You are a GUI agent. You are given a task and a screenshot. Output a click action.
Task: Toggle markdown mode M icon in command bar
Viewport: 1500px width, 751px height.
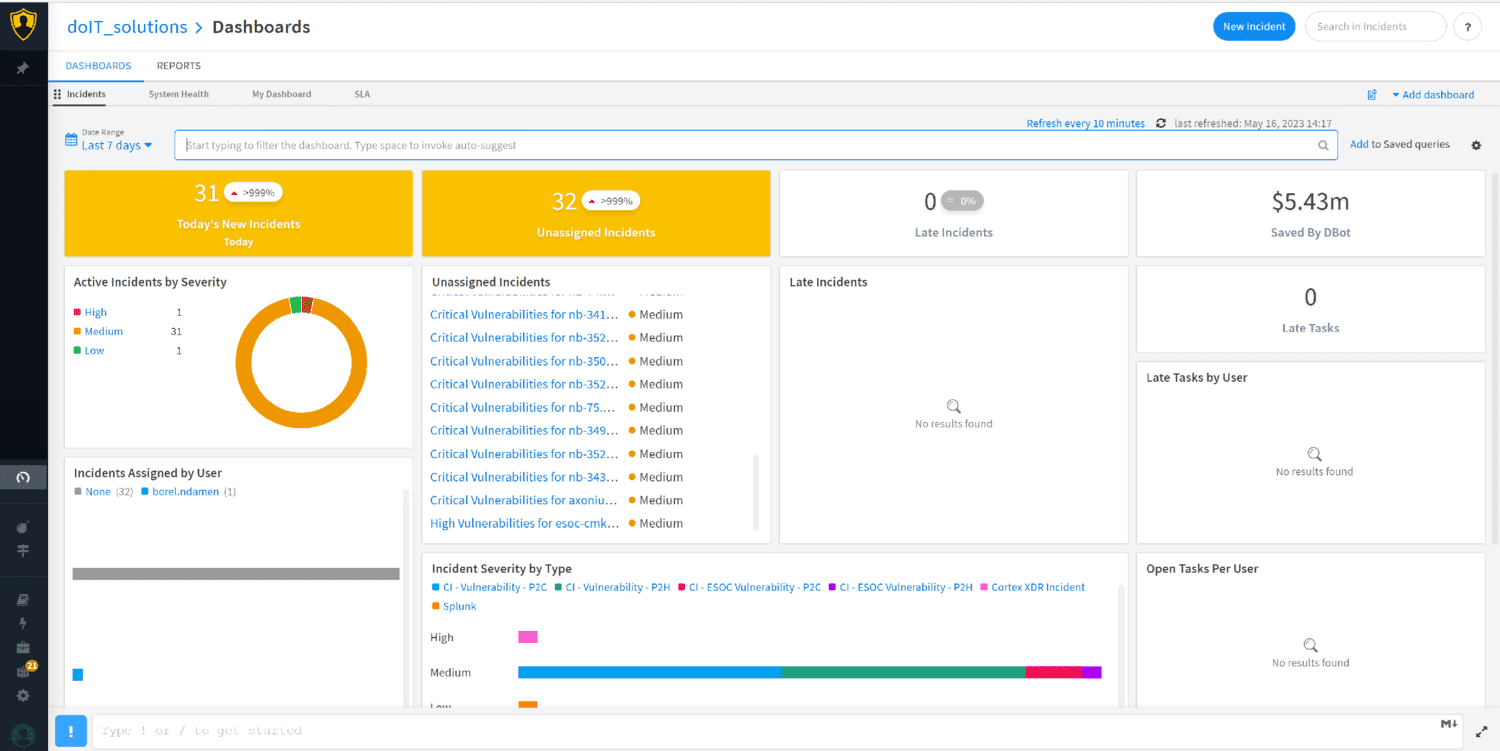point(1448,724)
